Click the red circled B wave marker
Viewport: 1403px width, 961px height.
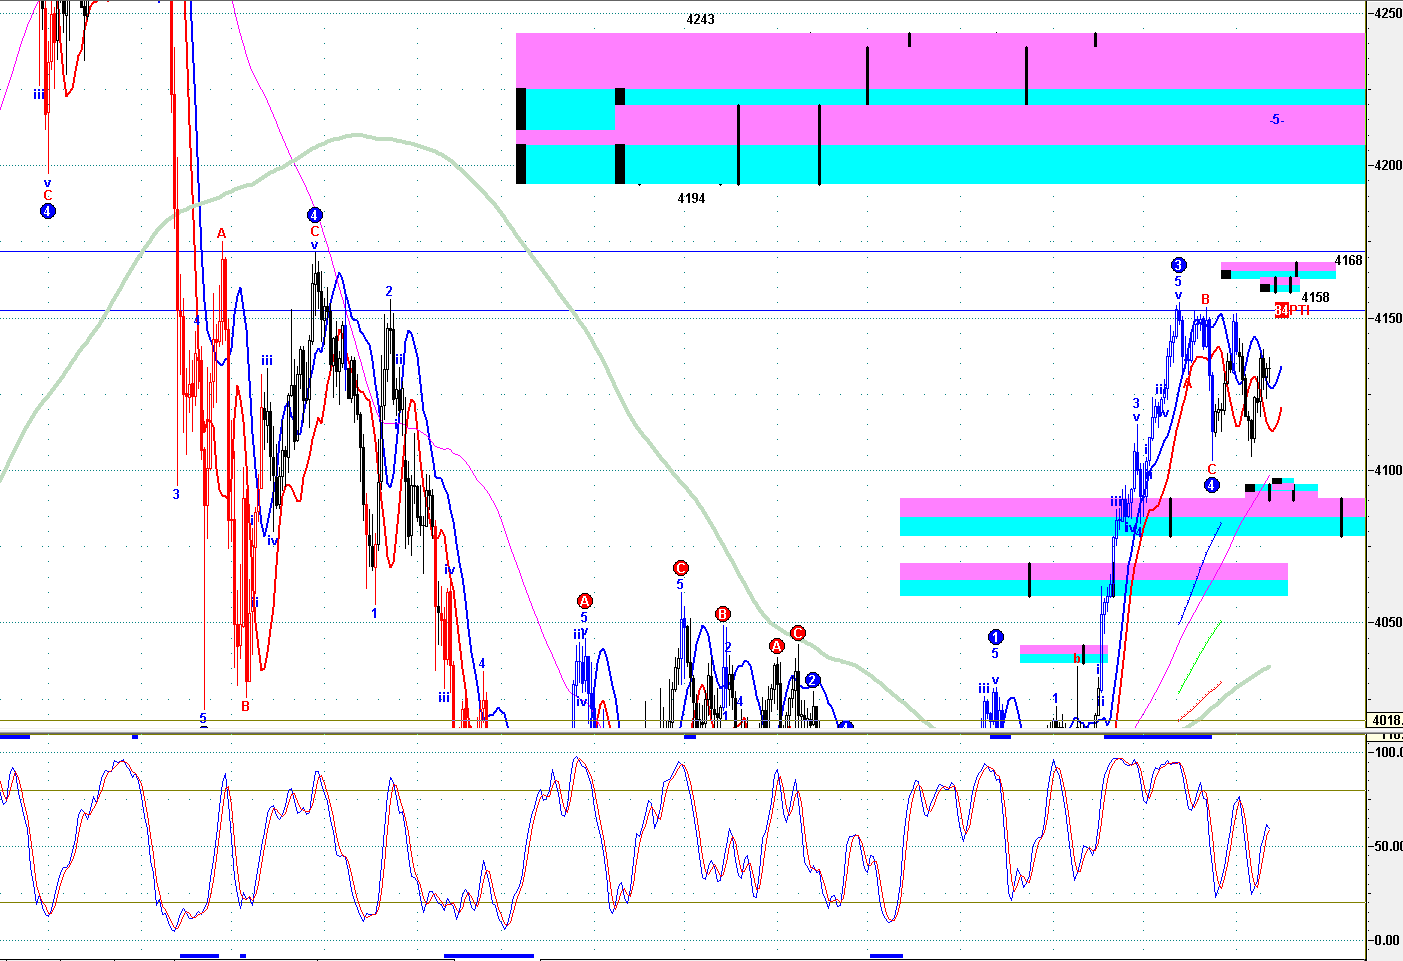(x=723, y=614)
